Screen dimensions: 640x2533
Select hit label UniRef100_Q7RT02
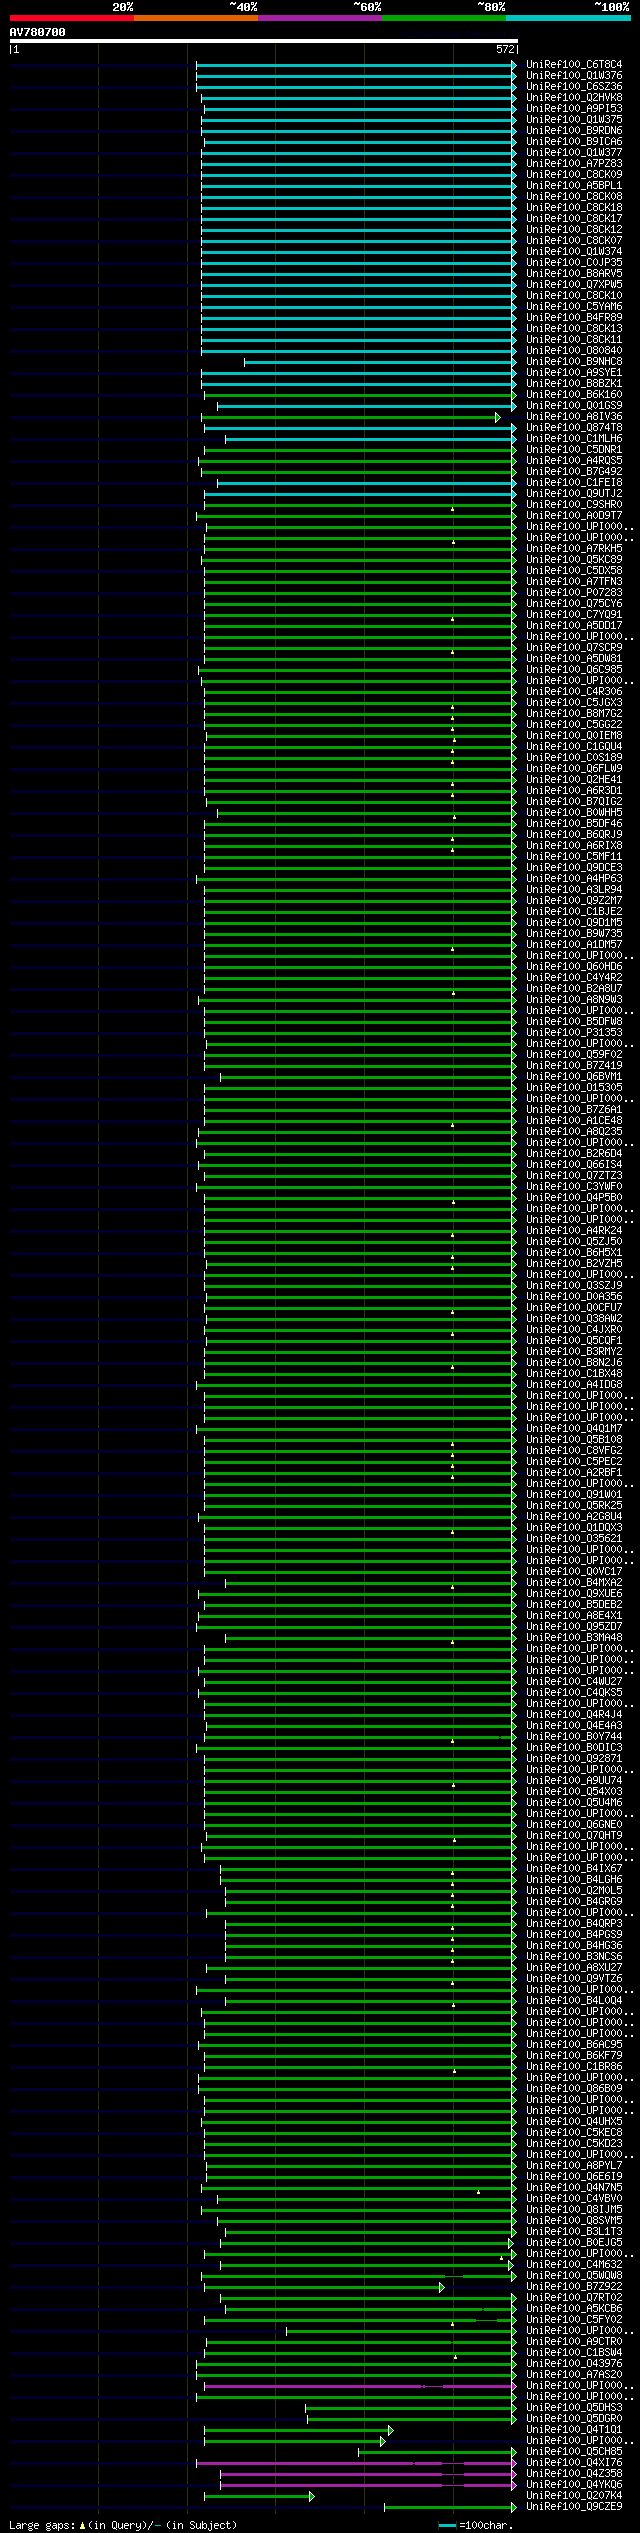574,2298
